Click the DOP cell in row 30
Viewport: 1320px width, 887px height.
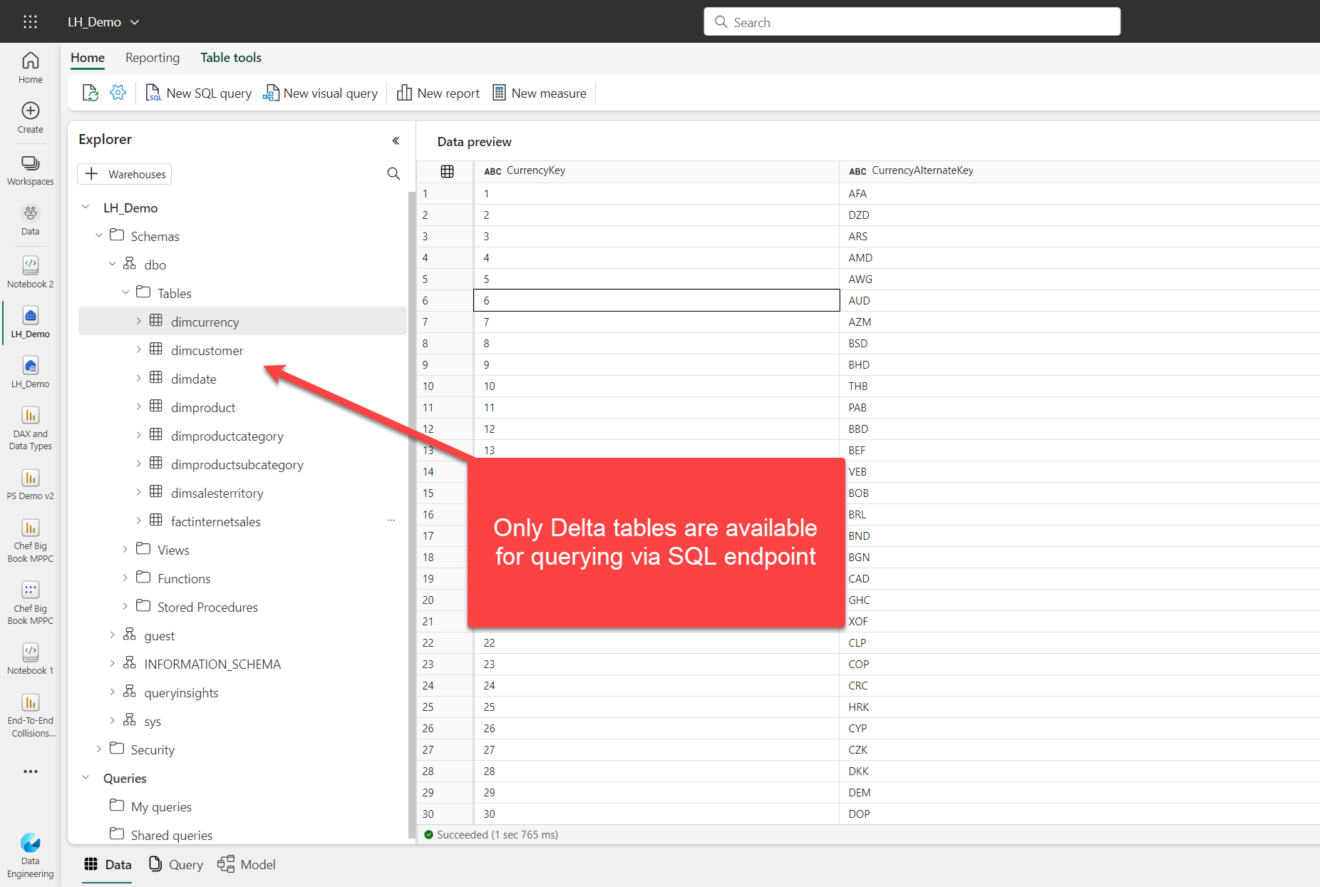click(1079, 814)
